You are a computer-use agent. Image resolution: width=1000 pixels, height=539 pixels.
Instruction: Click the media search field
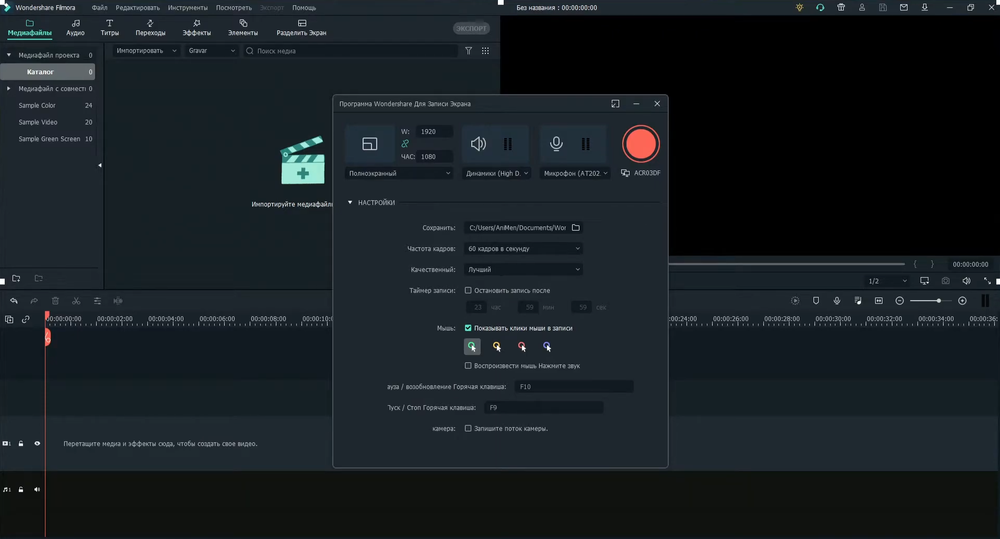(x=351, y=51)
